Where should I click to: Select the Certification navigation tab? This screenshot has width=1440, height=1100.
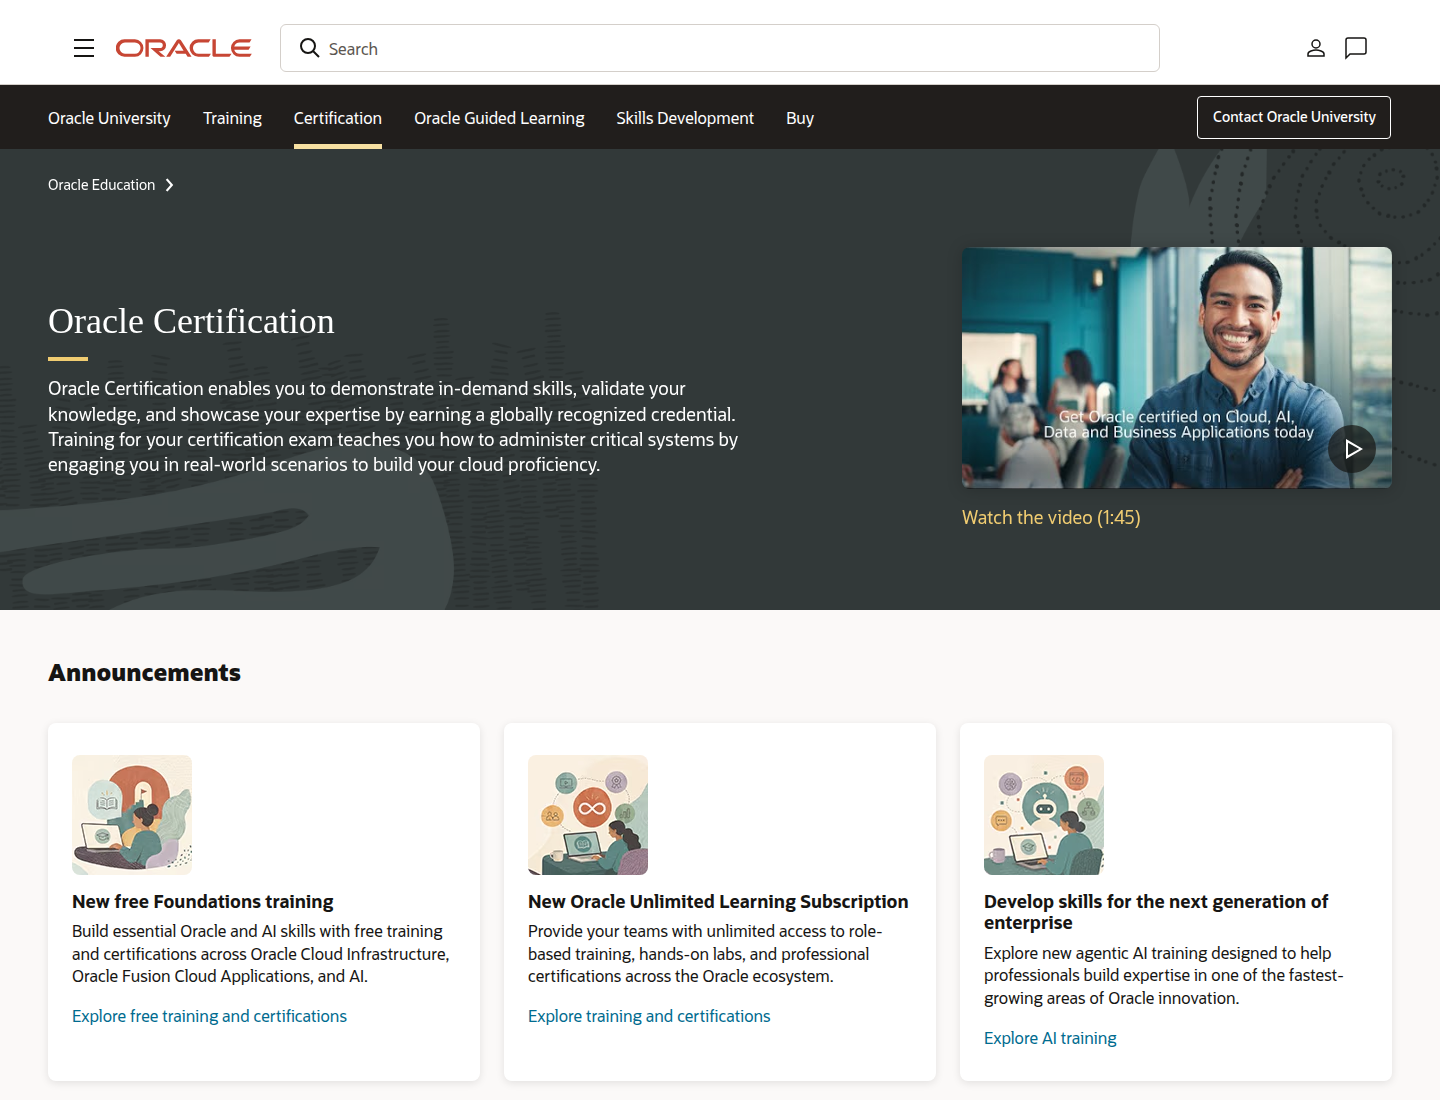[338, 118]
